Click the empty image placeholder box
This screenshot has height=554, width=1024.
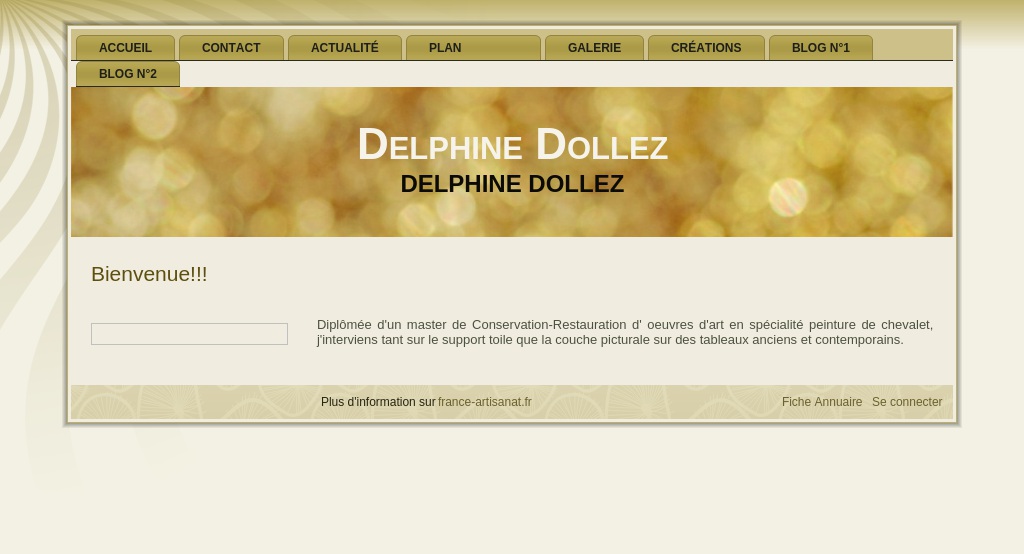189,334
